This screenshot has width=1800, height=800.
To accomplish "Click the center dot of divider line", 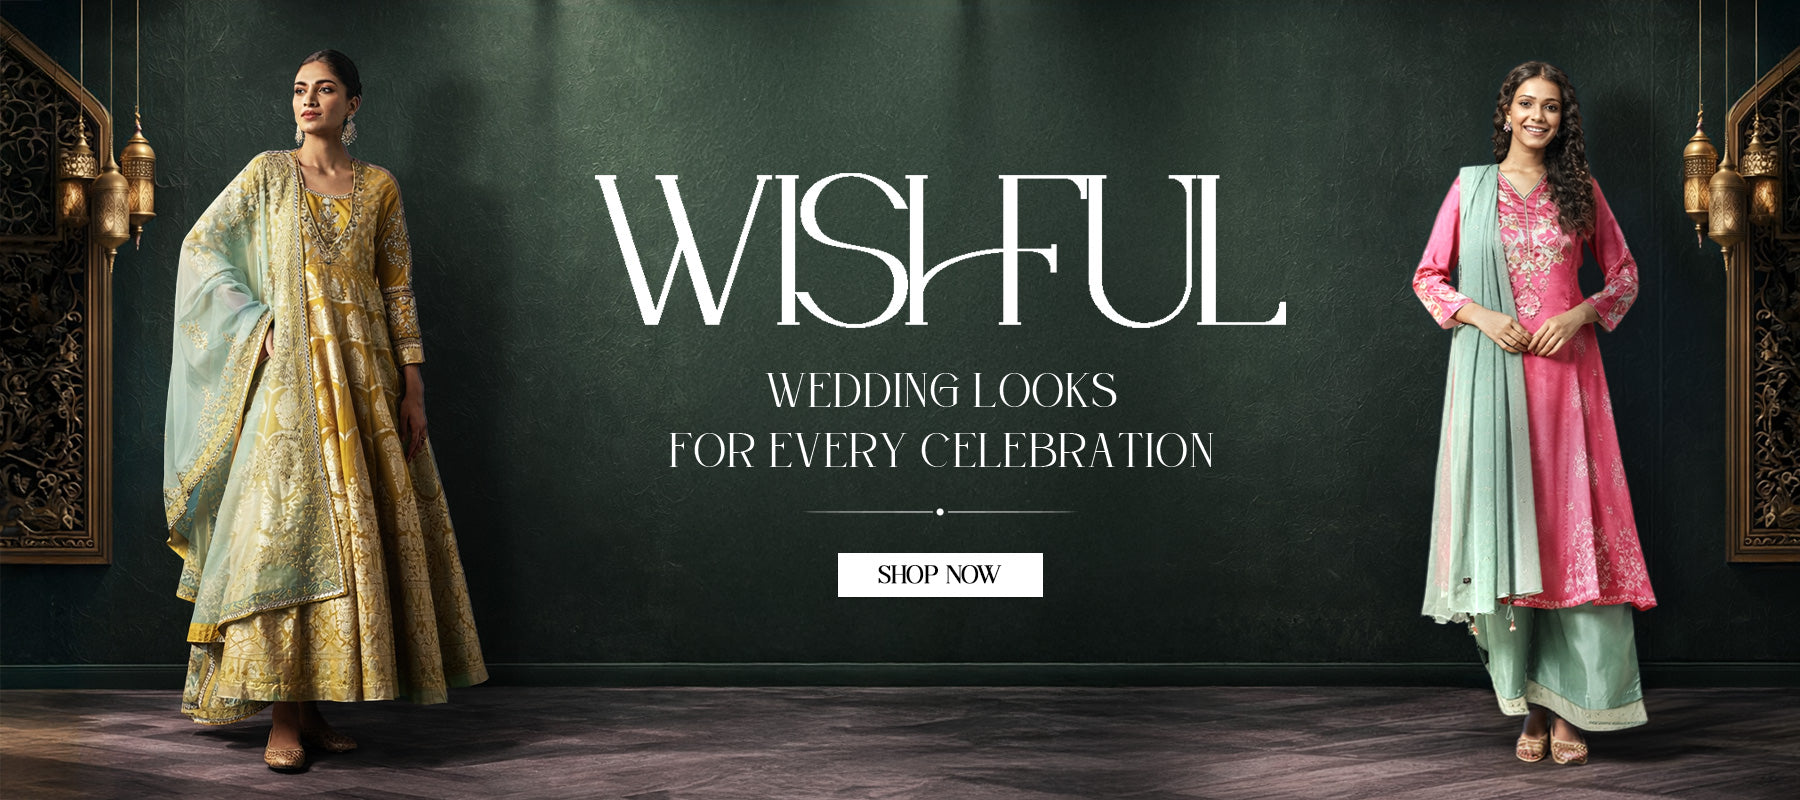I will tap(940, 512).
